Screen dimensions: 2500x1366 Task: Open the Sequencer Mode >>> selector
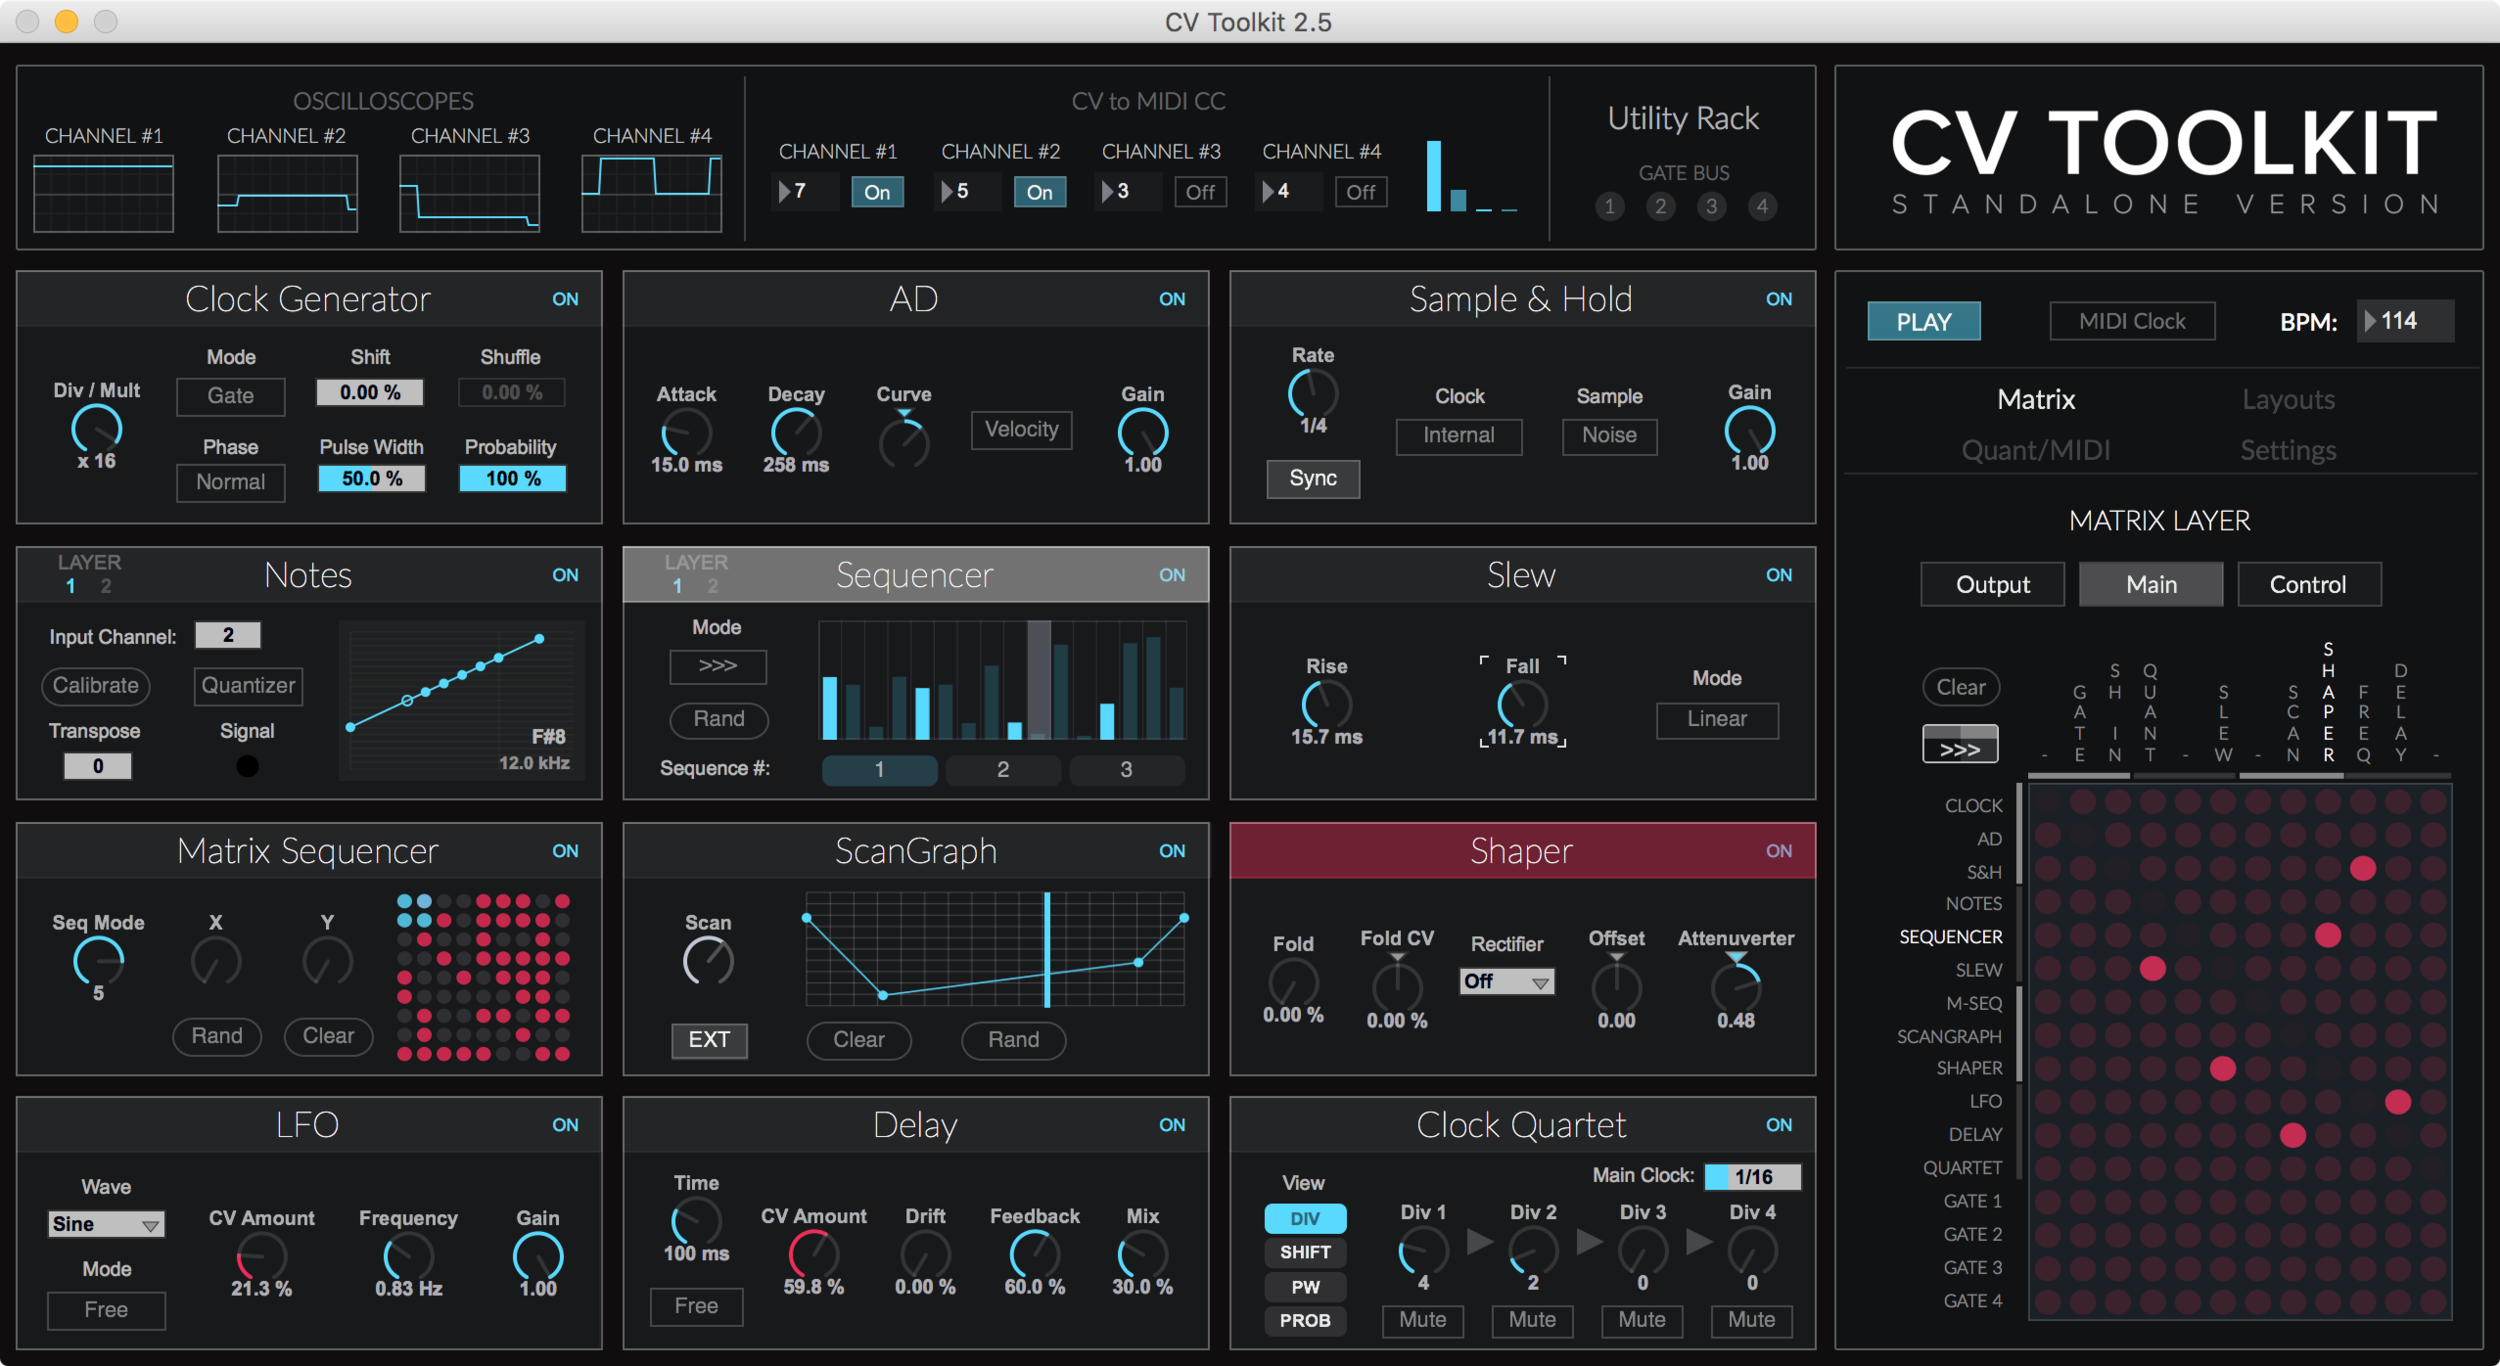pyautogui.click(x=718, y=666)
